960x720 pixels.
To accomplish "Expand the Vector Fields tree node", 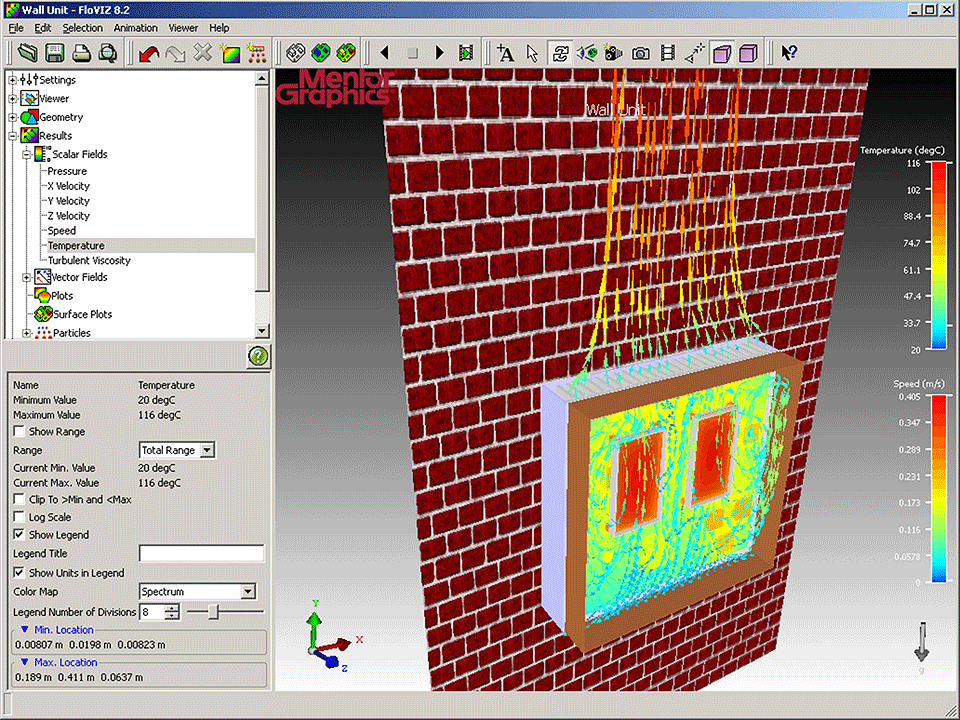I will (26, 277).
